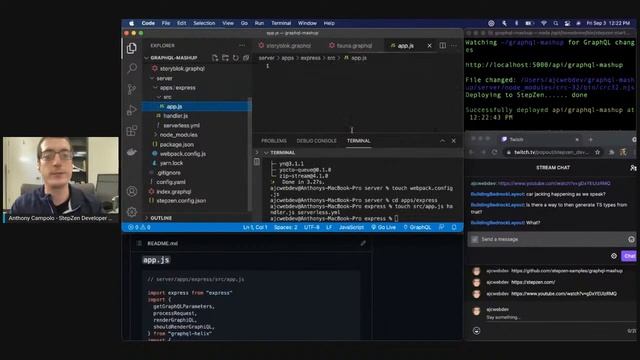Open the Twitch chat community users icon
This screenshot has height=360, width=640.
pyautogui.click(x=633, y=168)
